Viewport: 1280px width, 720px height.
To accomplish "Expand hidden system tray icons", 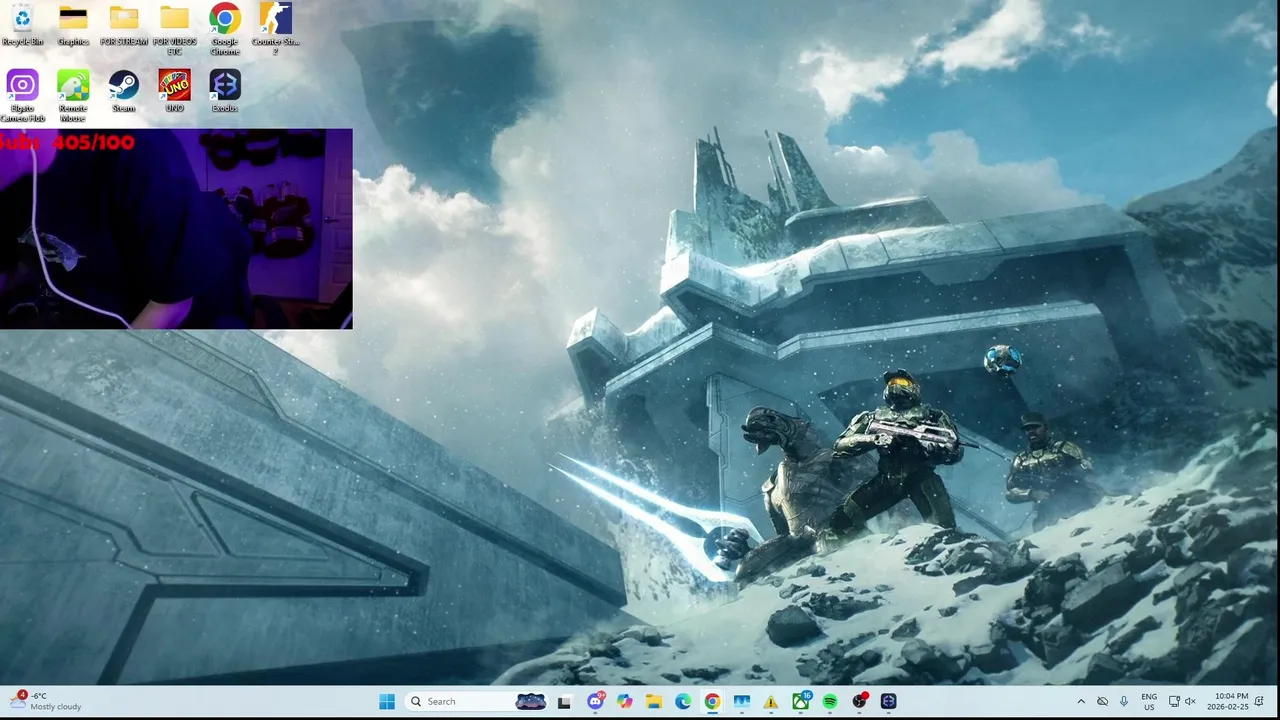I will (x=1081, y=701).
